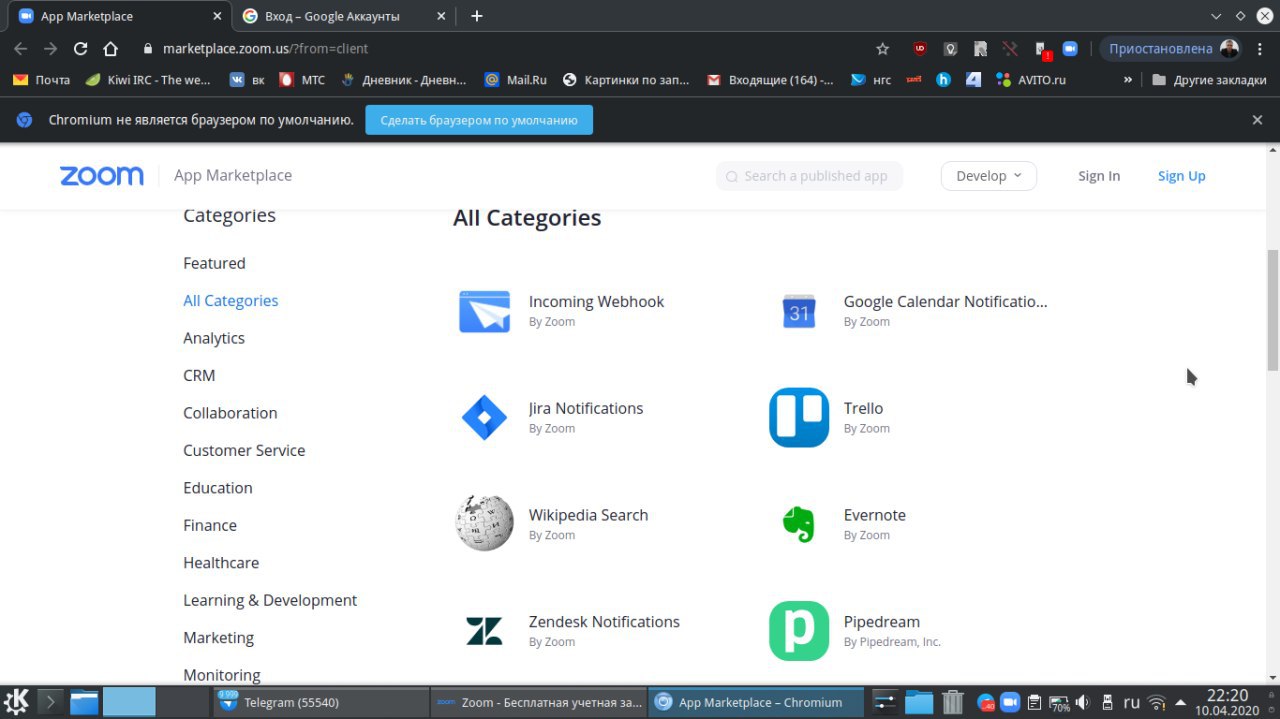Expand the Develop dropdown
This screenshot has width=1280, height=719.
[989, 176]
